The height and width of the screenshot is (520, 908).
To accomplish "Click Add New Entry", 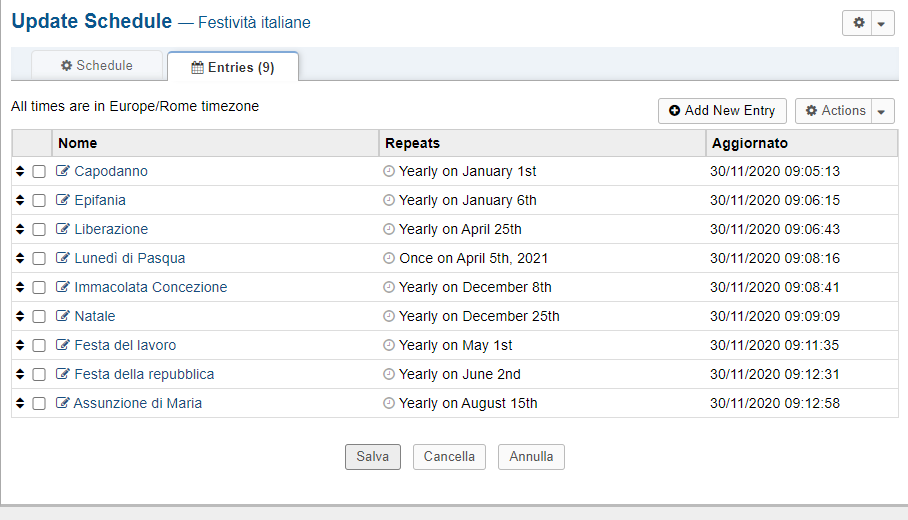I will click(x=722, y=111).
